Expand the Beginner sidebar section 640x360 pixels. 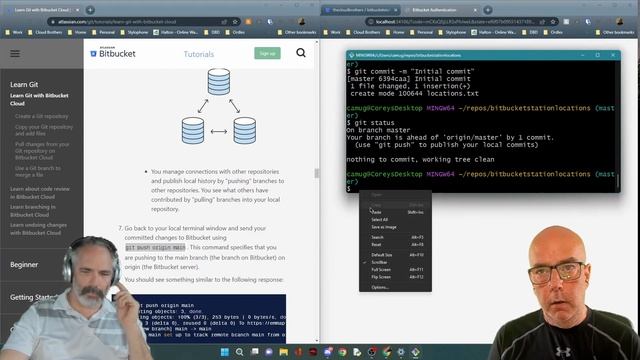(x=24, y=264)
